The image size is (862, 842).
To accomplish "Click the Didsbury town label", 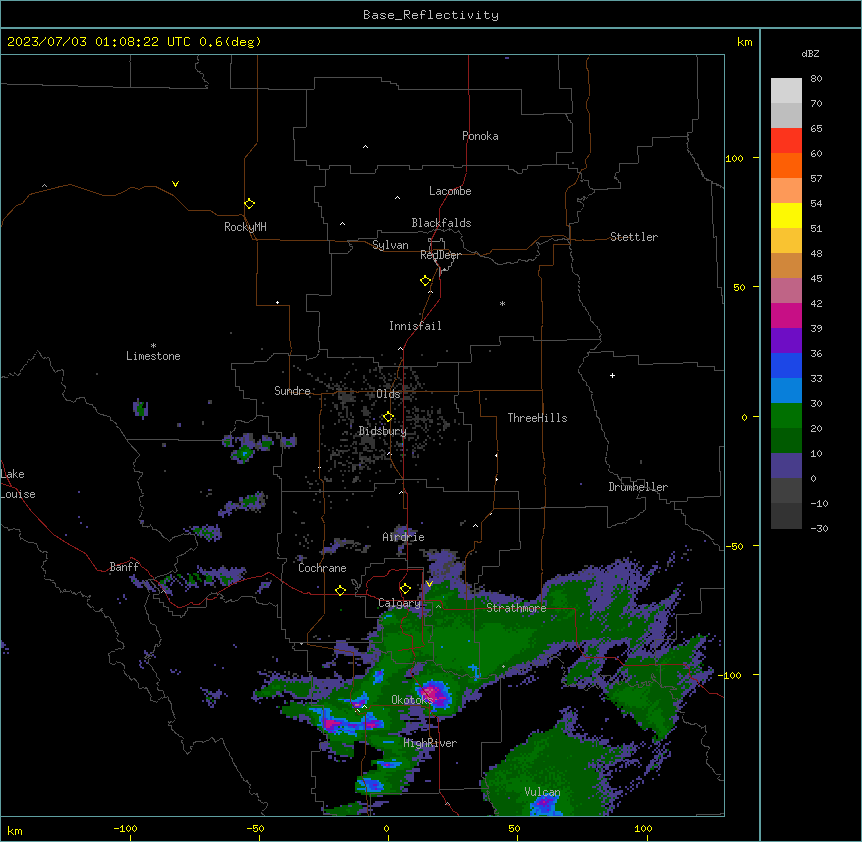I will (x=383, y=431).
